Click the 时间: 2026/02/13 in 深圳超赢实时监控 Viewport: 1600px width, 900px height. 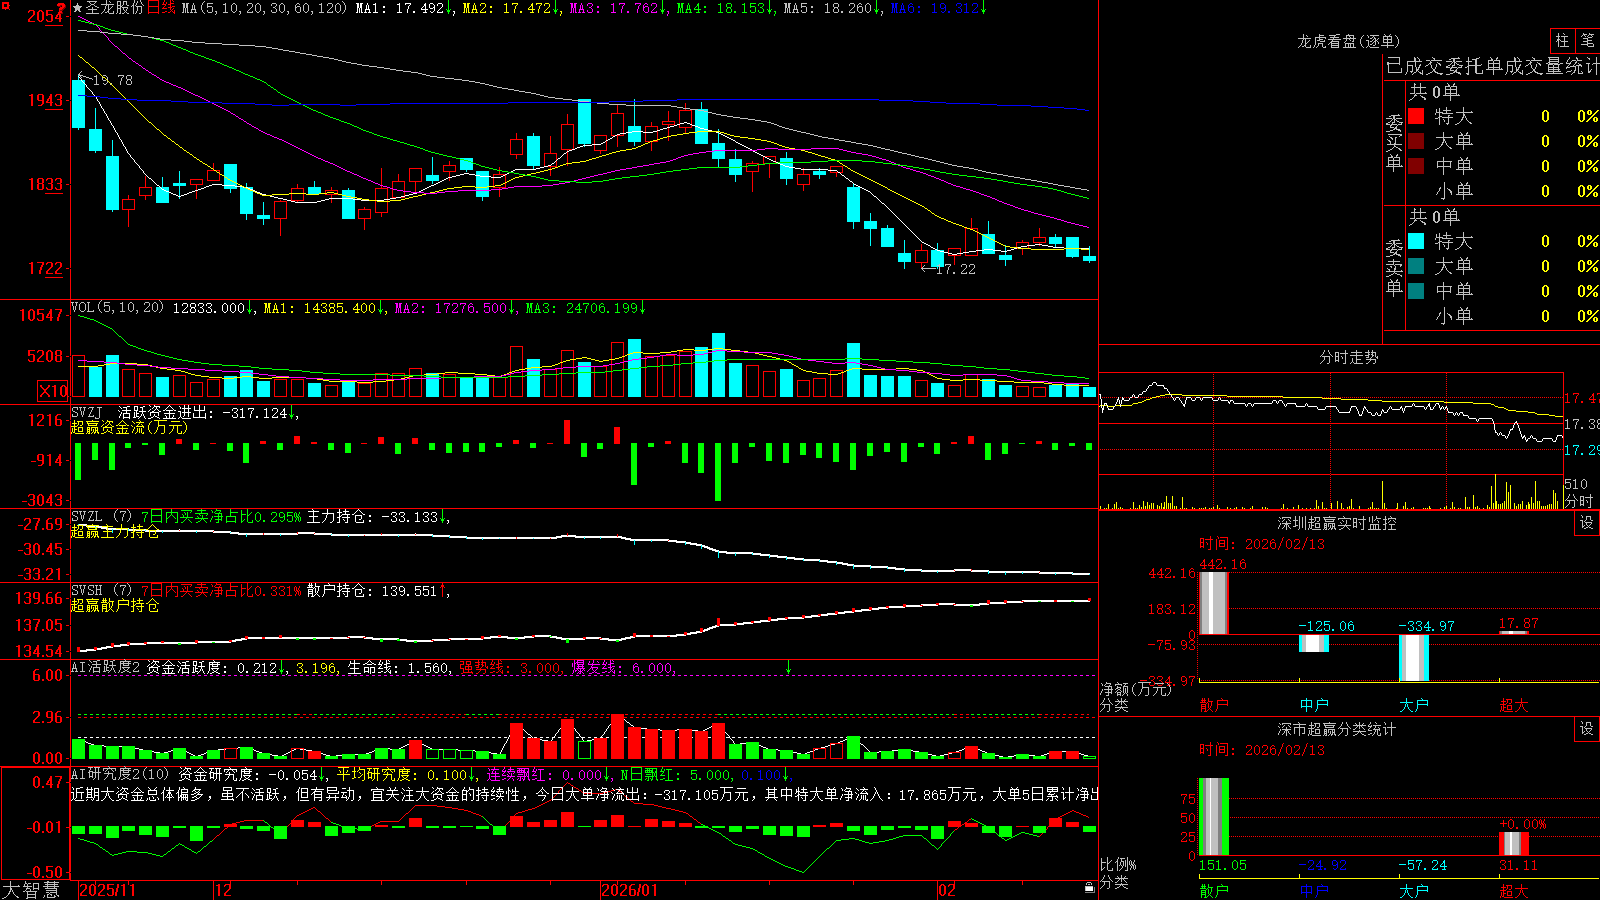click(1262, 544)
